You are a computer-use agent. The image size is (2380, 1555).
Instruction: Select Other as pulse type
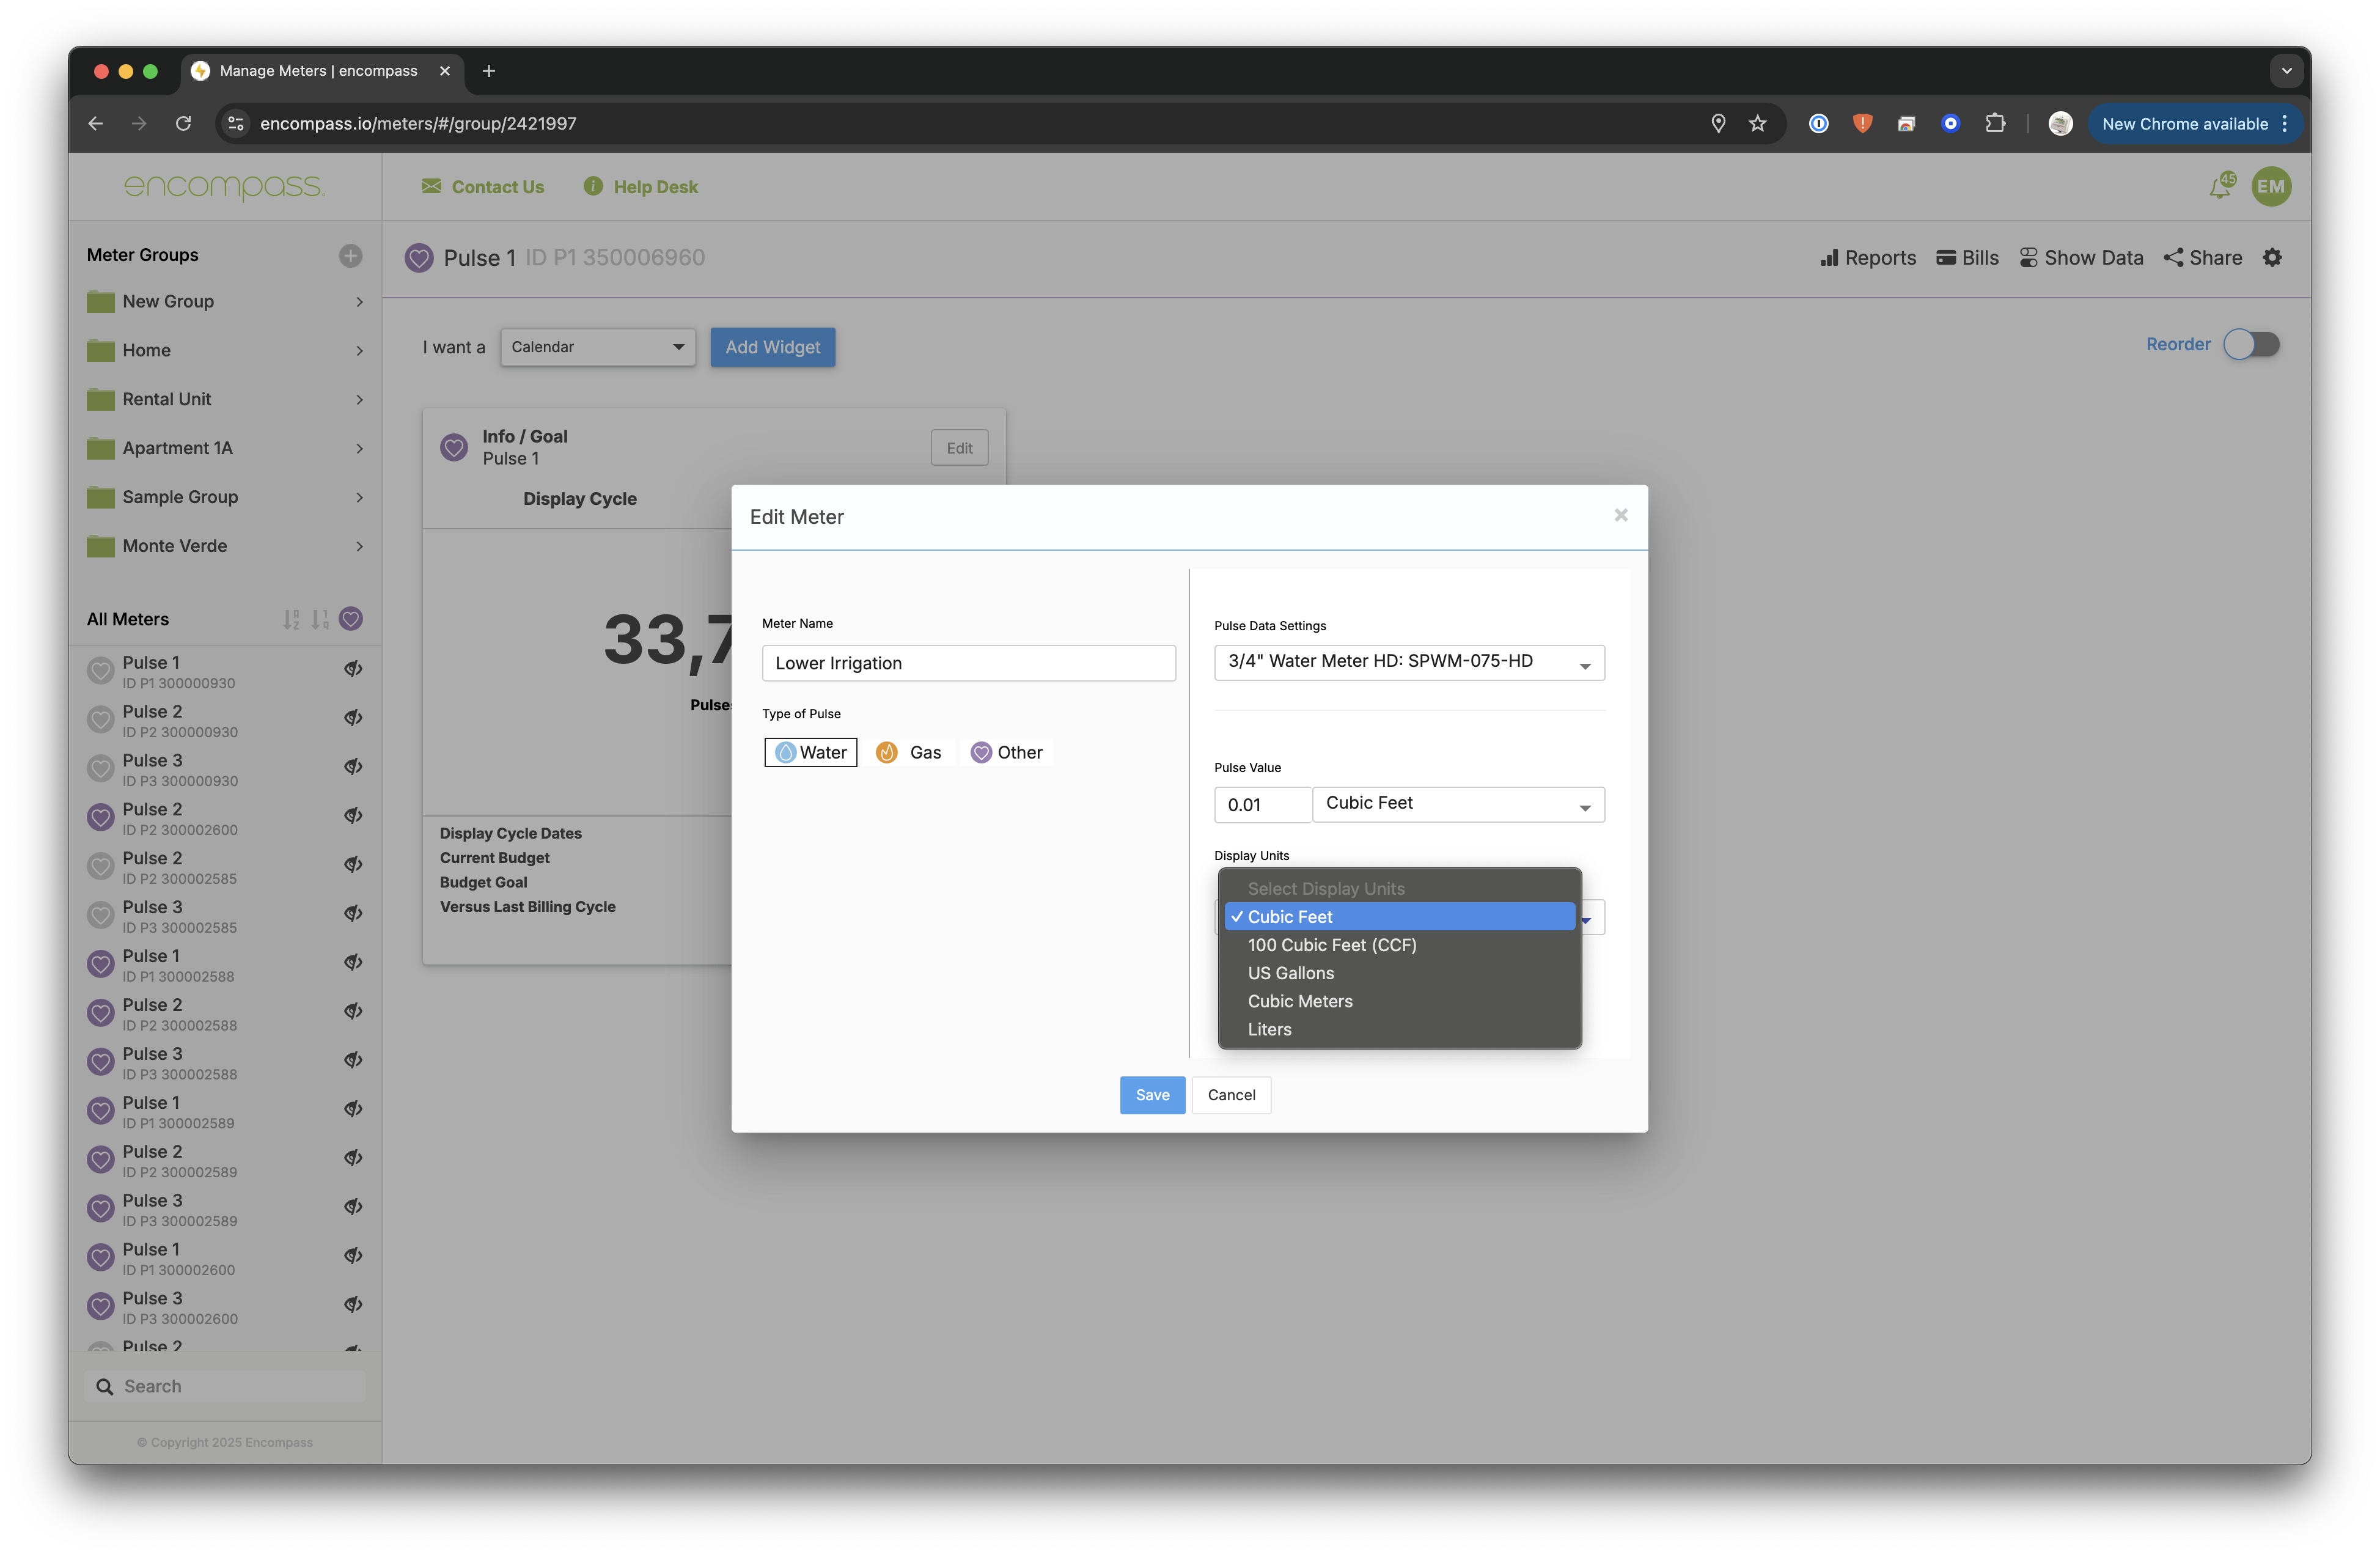[1006, 753]
